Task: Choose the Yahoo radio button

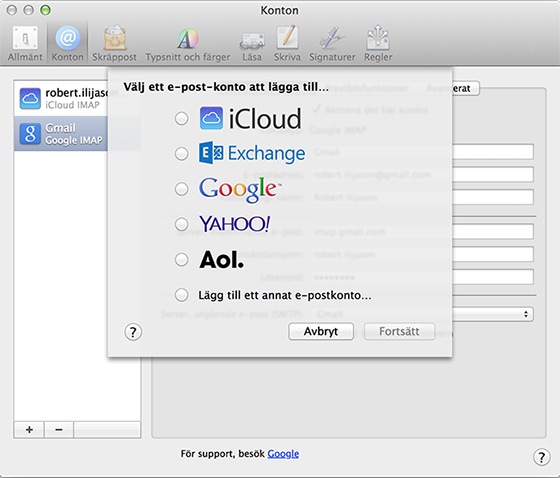Action: click(181, 224)
